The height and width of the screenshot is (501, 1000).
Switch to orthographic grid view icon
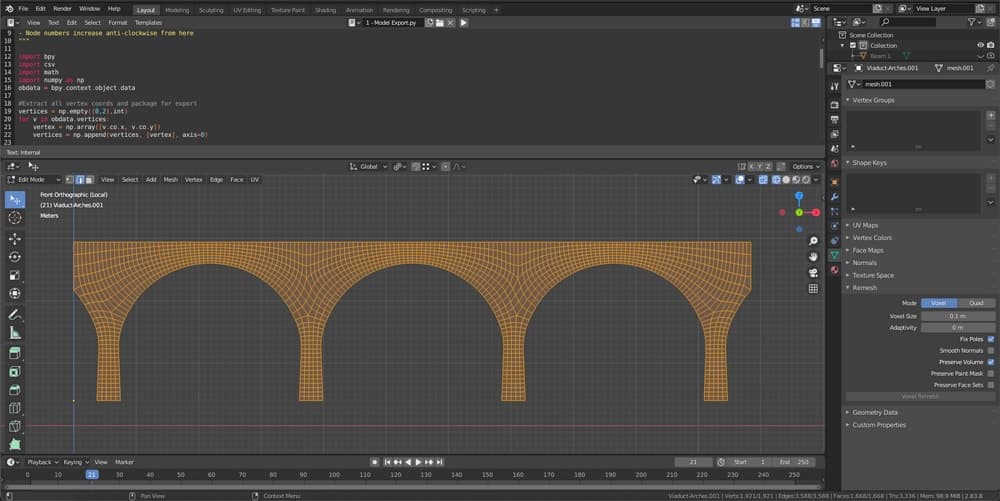(813, 288)
